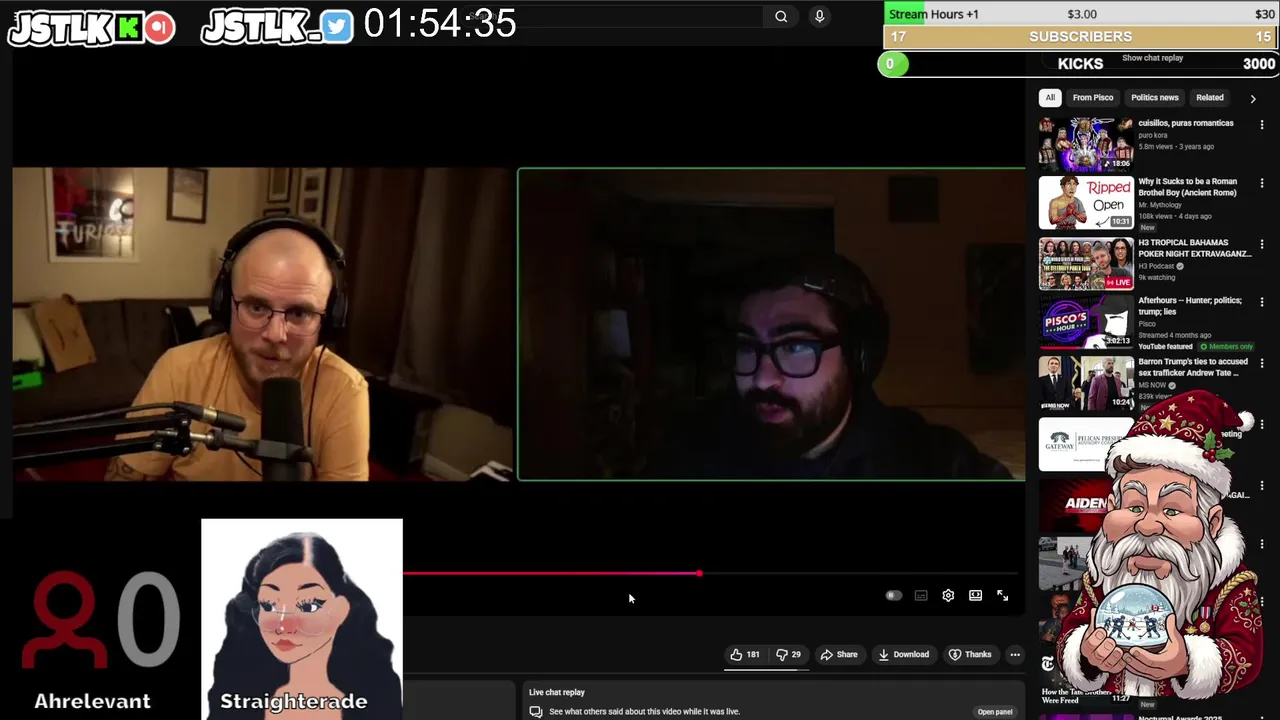Click the bald streamer's webcam video

coord(262,324)
